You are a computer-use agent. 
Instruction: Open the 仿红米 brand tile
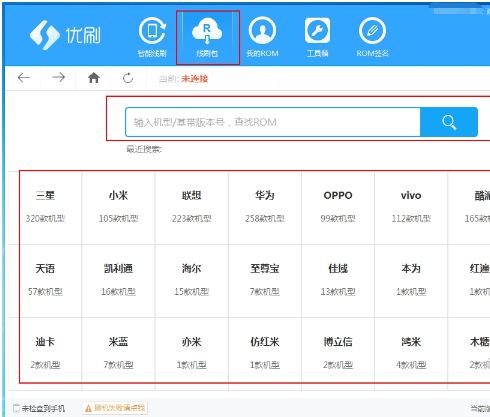point(265,354)
